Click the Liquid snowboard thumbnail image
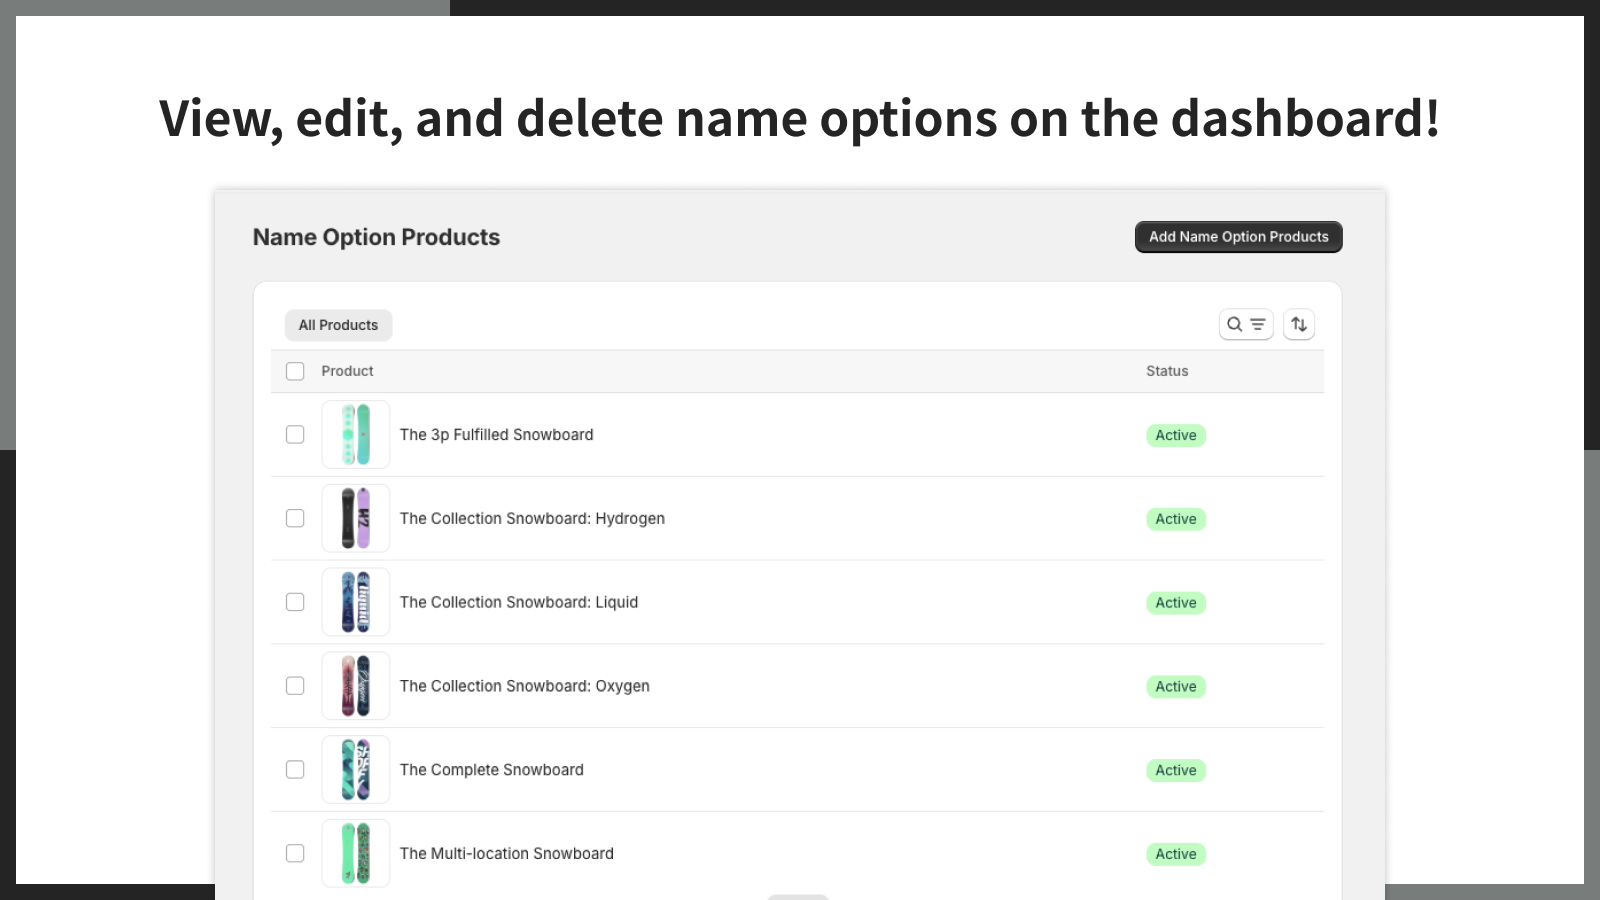The image size is (1600, 900). (x=355, y=602)
